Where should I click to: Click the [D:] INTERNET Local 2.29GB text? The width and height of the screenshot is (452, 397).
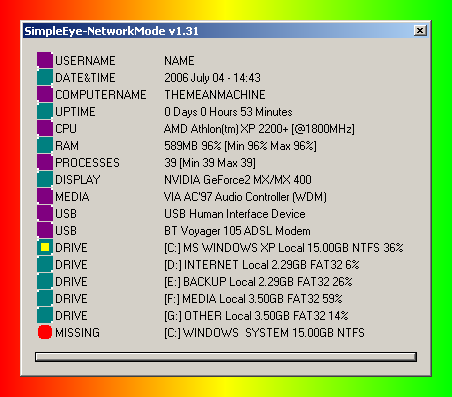pyautogui.click(x=262, y=265)
